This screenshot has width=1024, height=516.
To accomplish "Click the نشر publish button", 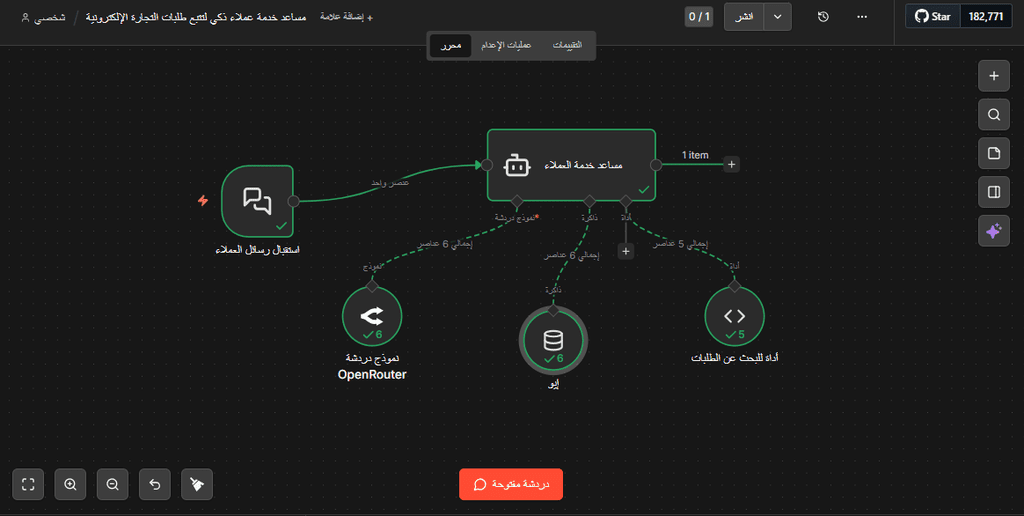I will [745, 17].
